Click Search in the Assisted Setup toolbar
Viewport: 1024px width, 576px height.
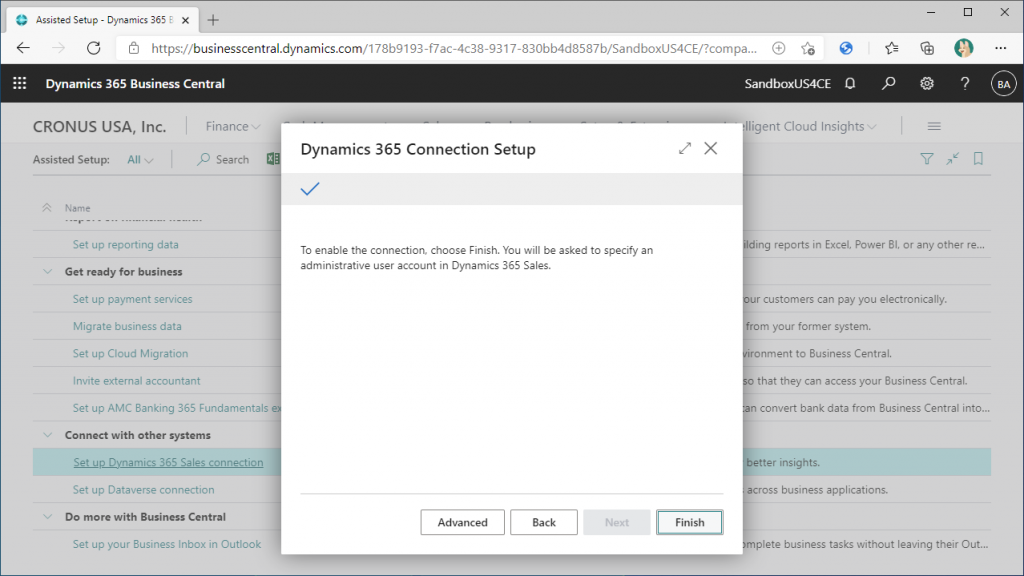coord(223,159)
